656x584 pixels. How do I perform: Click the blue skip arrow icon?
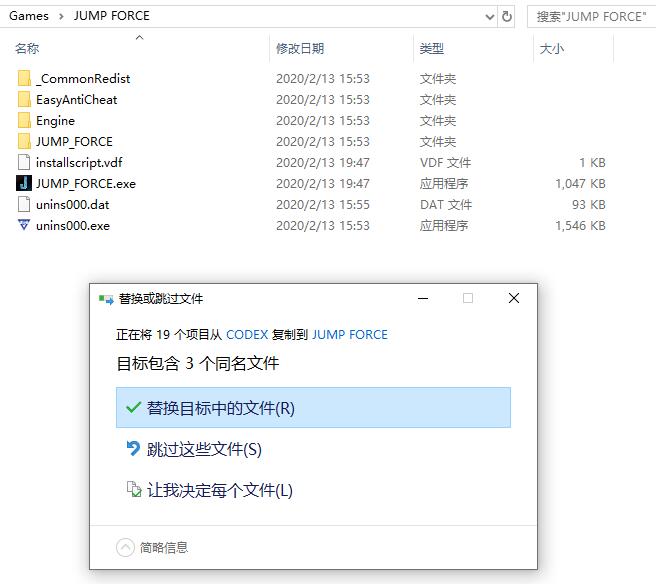click(x=133, y=448)
